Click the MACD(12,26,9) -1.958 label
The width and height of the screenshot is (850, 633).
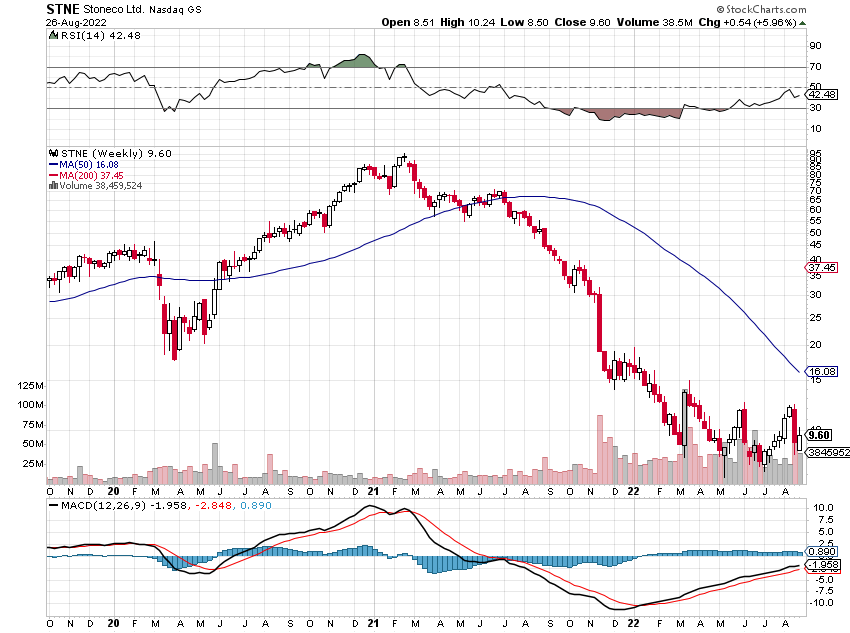click(124, 505)
